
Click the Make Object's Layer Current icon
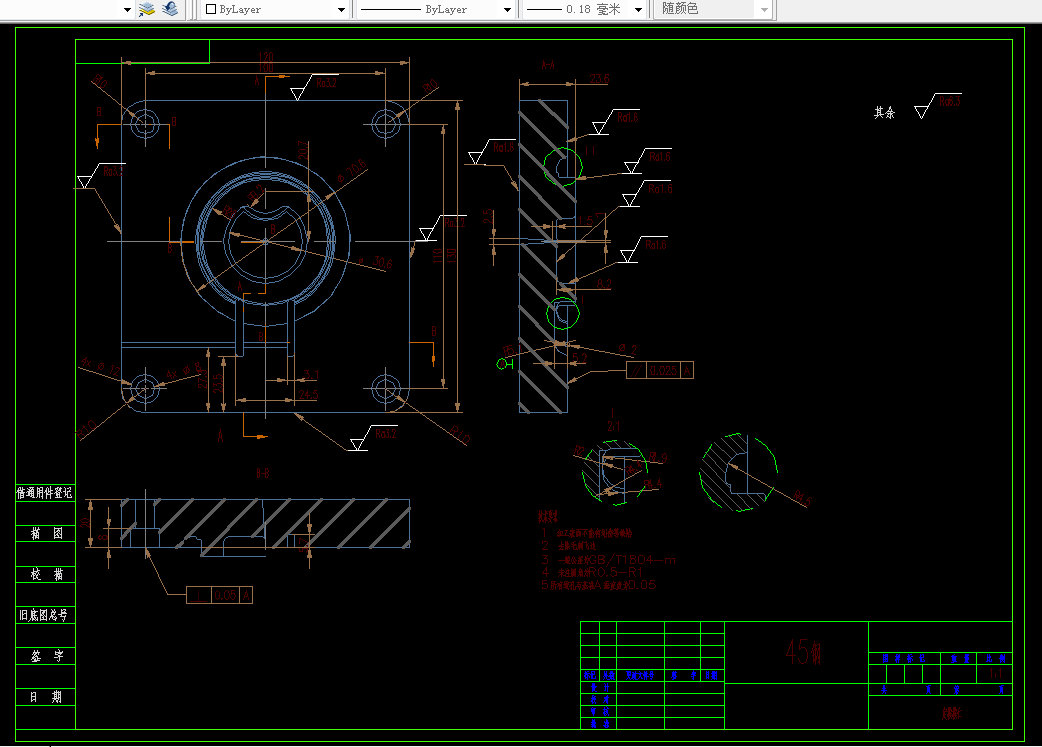[x=147, y=9]
